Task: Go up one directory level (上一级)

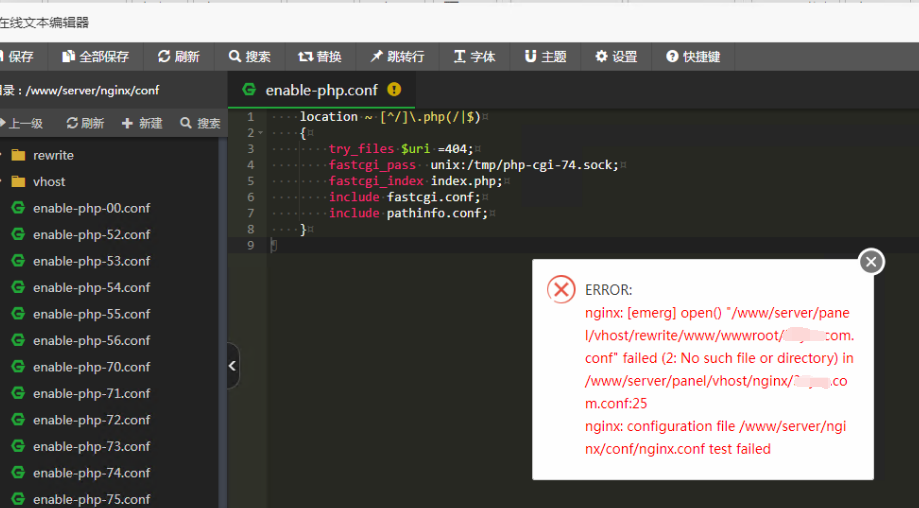Action: pyautogui.click(x=20, y=124)
